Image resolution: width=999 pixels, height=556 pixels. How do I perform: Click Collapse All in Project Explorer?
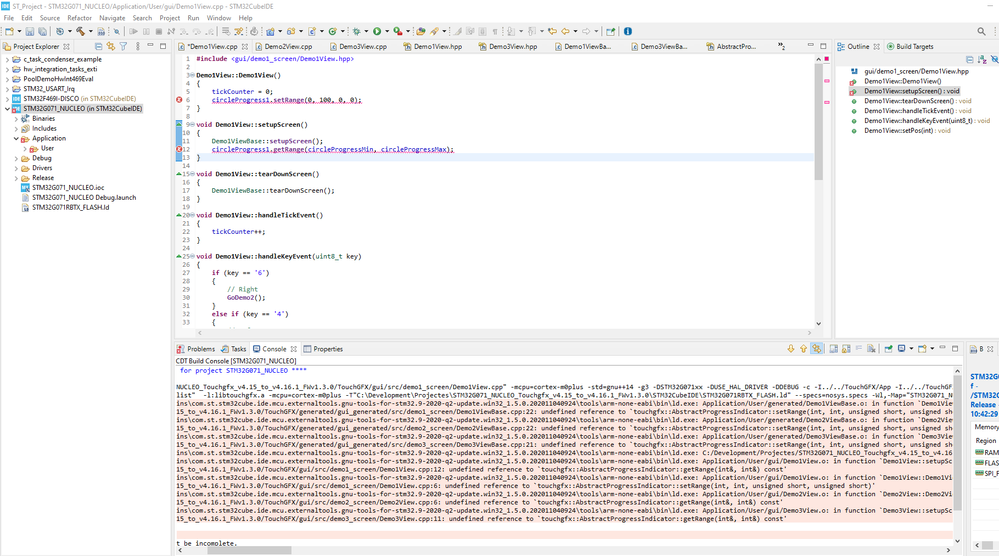coord(98,46)
